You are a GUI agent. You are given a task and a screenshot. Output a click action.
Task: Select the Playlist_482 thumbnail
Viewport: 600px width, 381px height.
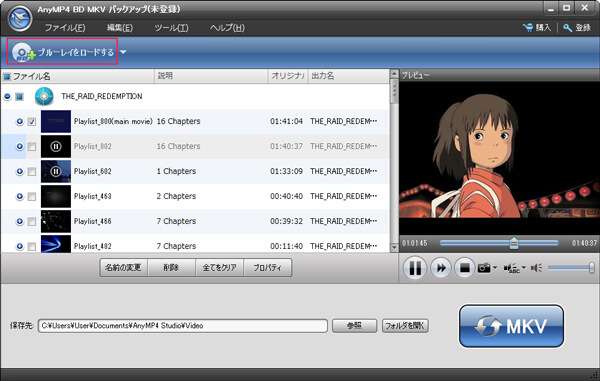(x=56, y=244)
